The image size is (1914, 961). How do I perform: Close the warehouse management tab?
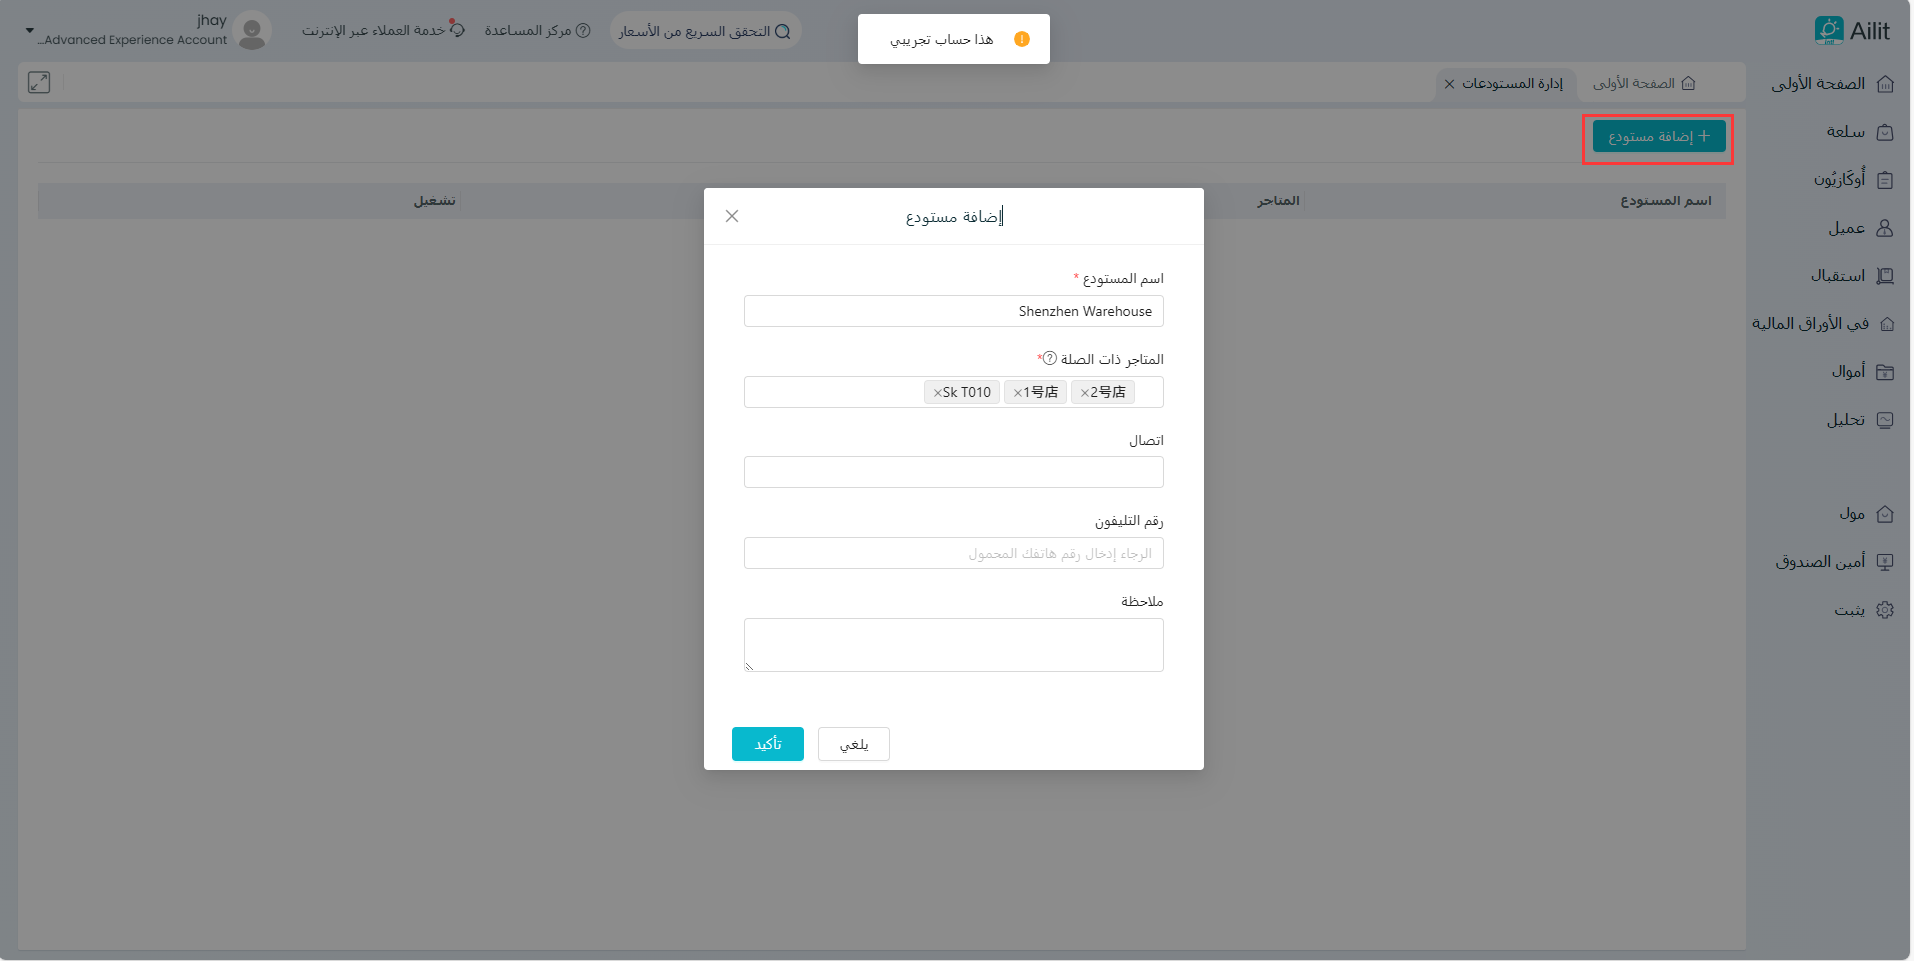[1449, 84]
